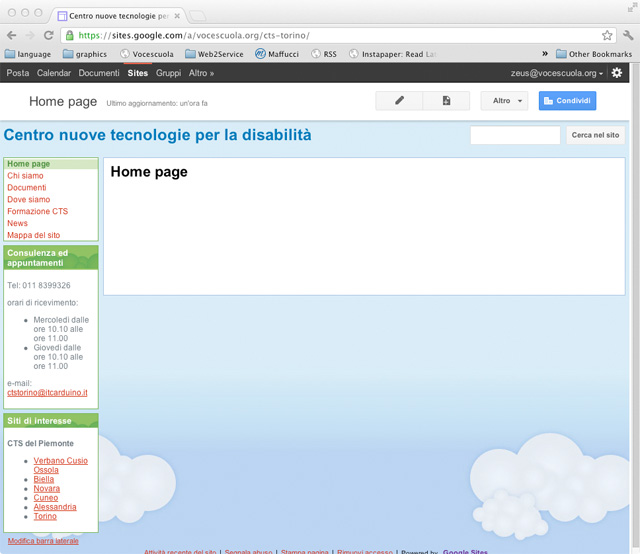Open the Formazione CTS sidebar link
The height and width of the screenshot is (554, 640).
37,212
